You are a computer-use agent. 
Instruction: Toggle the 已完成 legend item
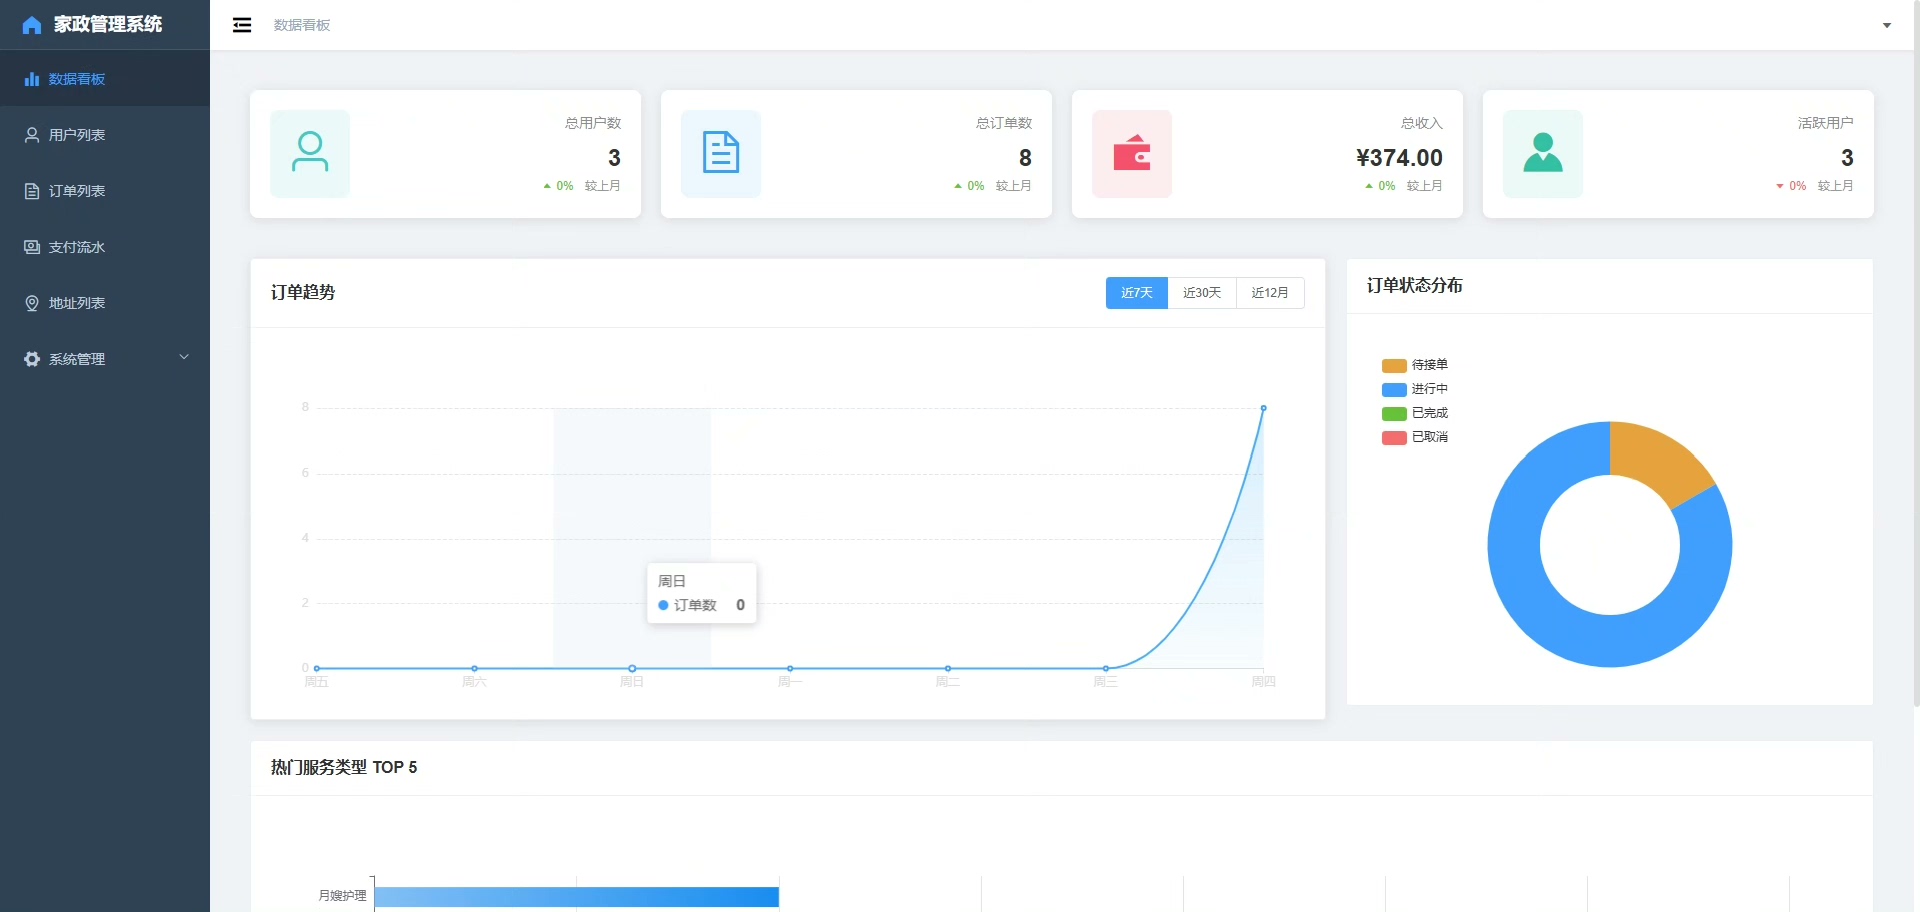1415,413
